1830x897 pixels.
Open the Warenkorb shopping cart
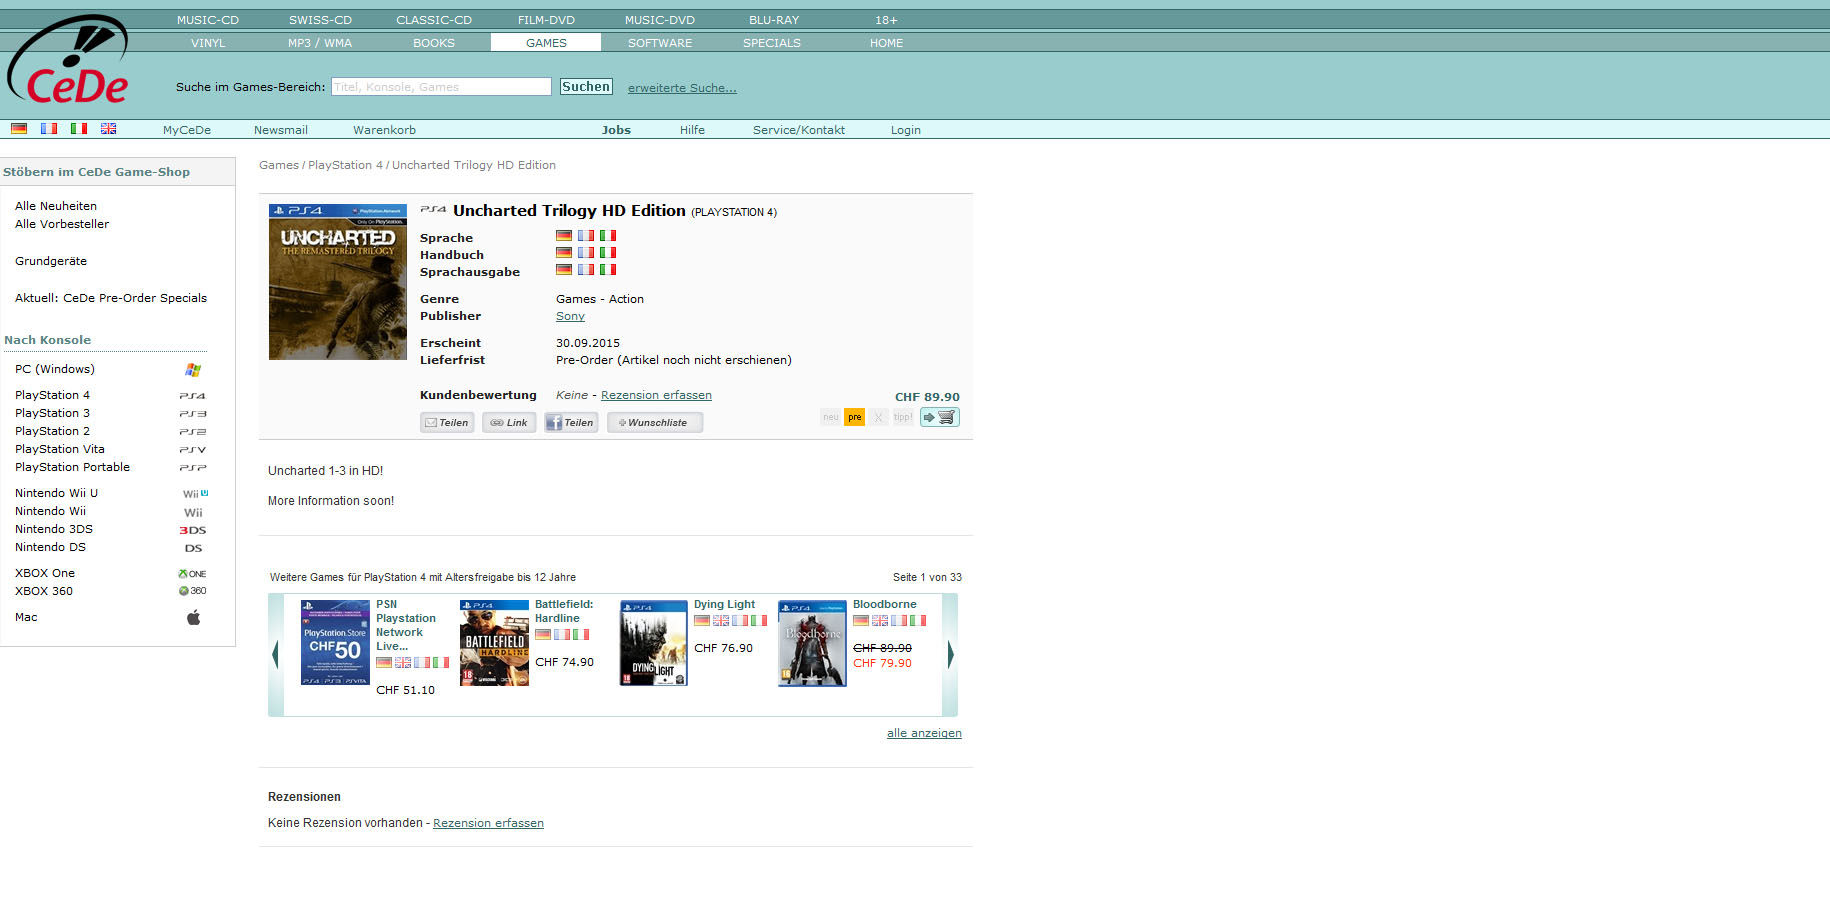(x=384, y=130)
